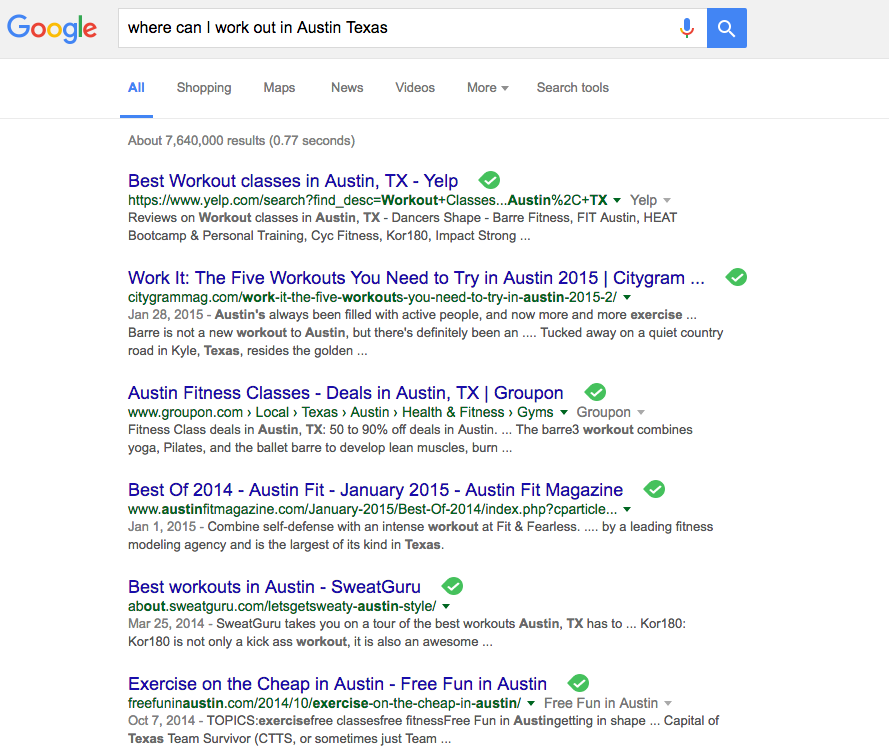This screenshot has width=889, height=756.
Task: Expand green arrow after citygrammag.com URL
Action: (x=626, y=297)
